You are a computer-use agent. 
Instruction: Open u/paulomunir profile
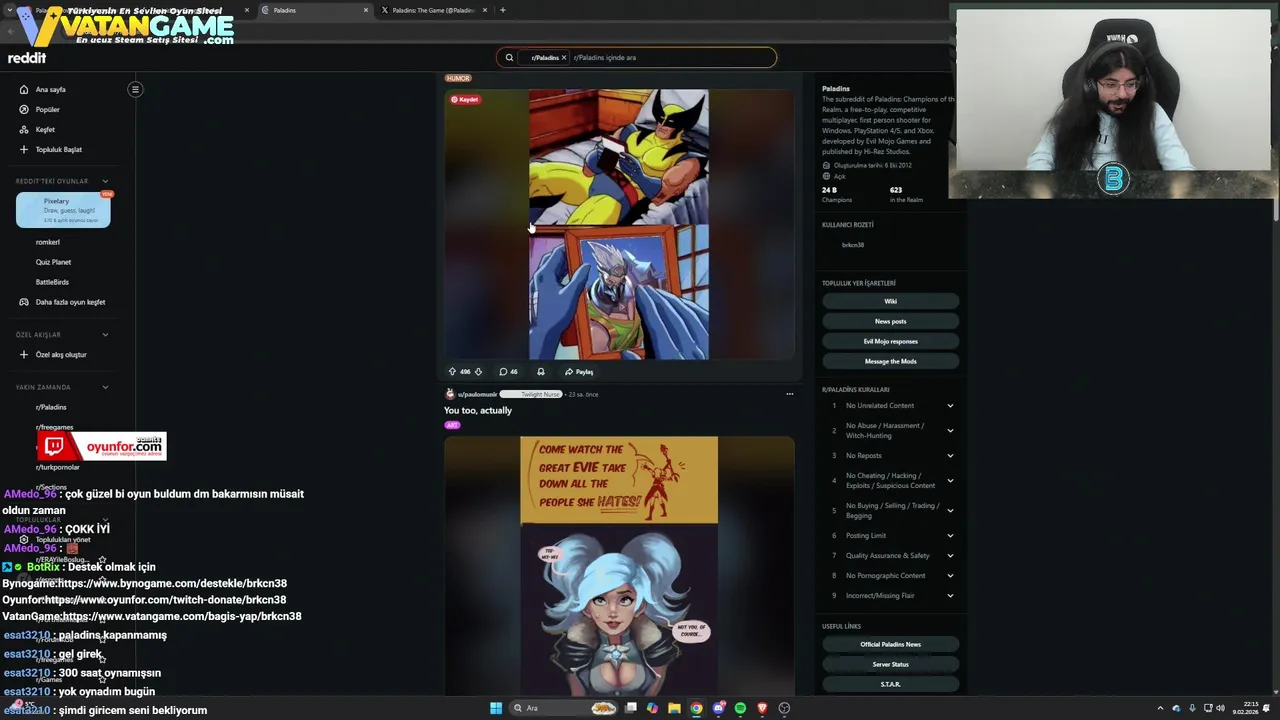point(477,394)
